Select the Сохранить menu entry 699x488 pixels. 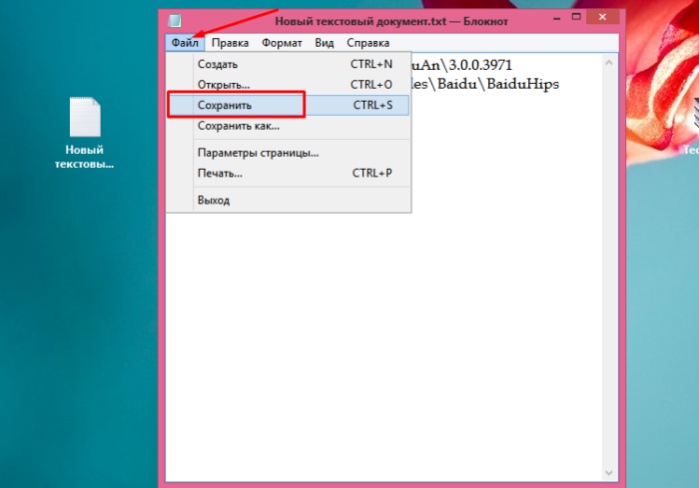pos(288,105)
